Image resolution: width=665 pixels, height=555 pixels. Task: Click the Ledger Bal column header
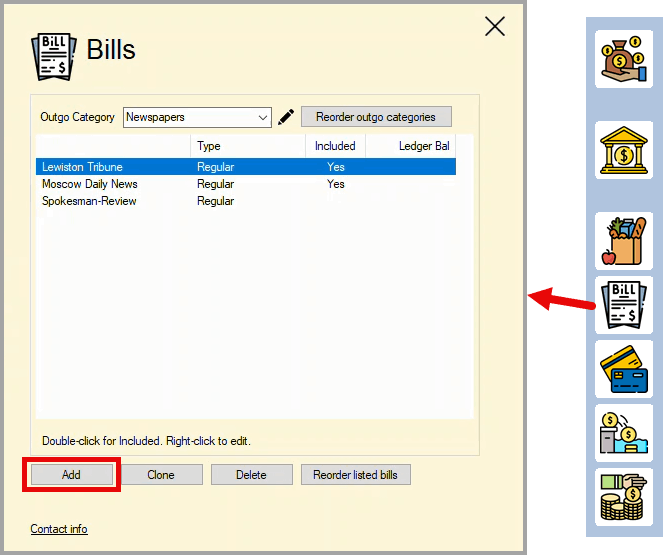click(x=411, y=146)
